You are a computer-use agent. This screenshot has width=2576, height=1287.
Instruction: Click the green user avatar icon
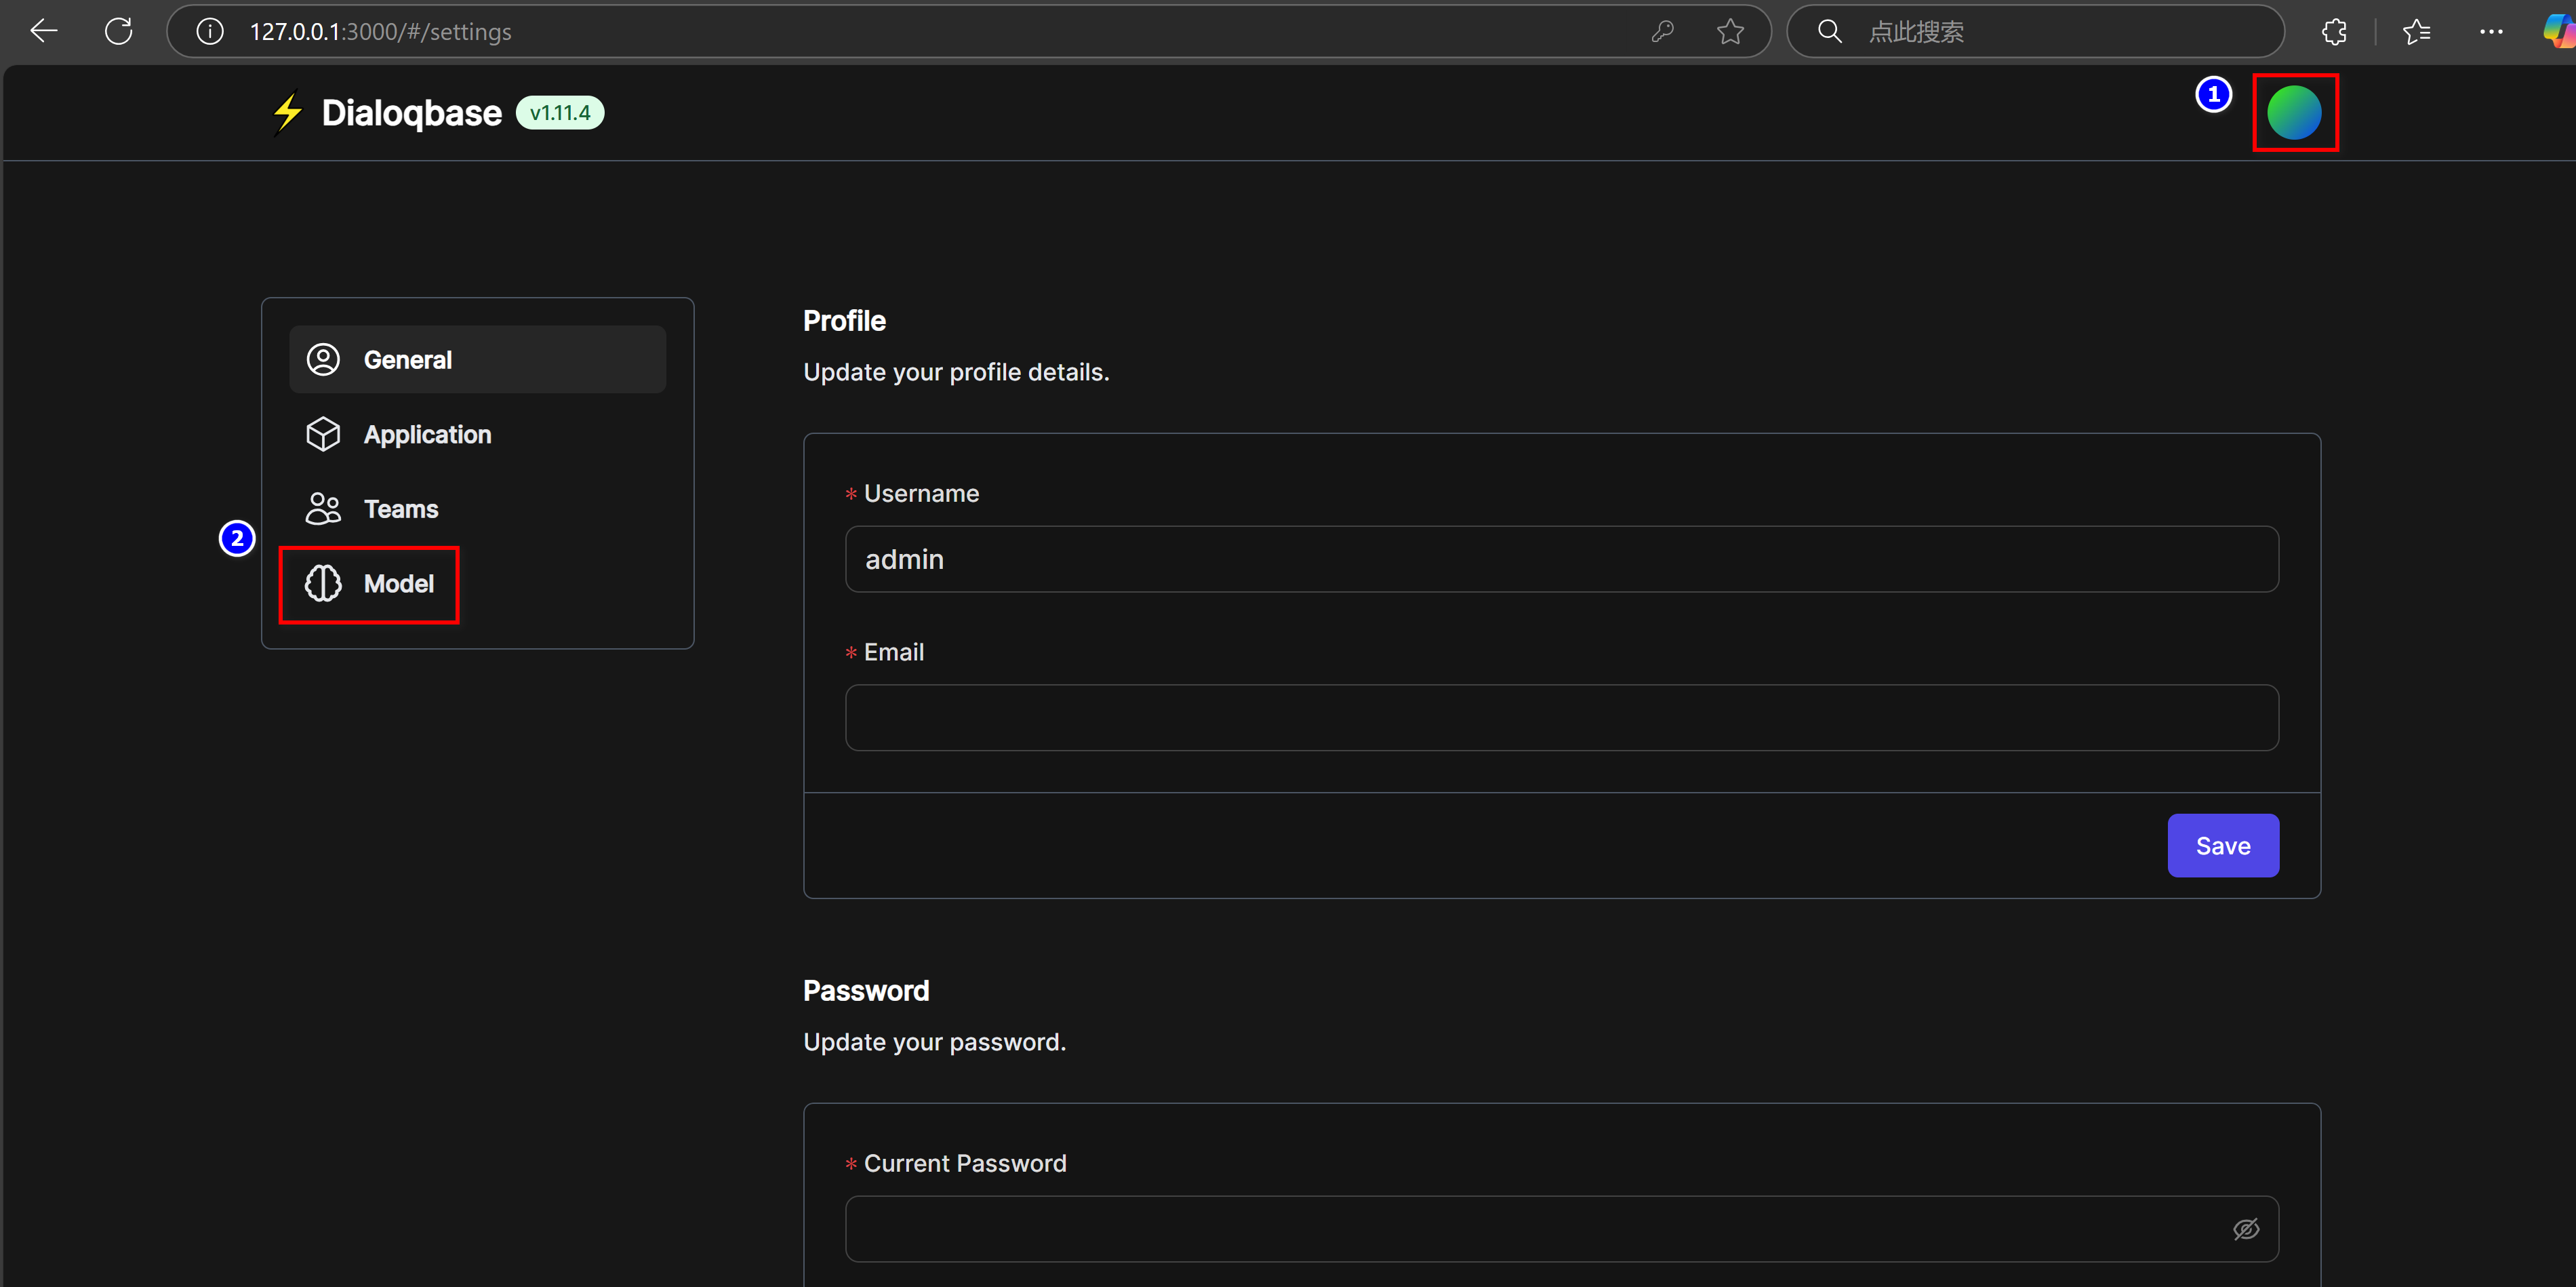[2294, 112]
